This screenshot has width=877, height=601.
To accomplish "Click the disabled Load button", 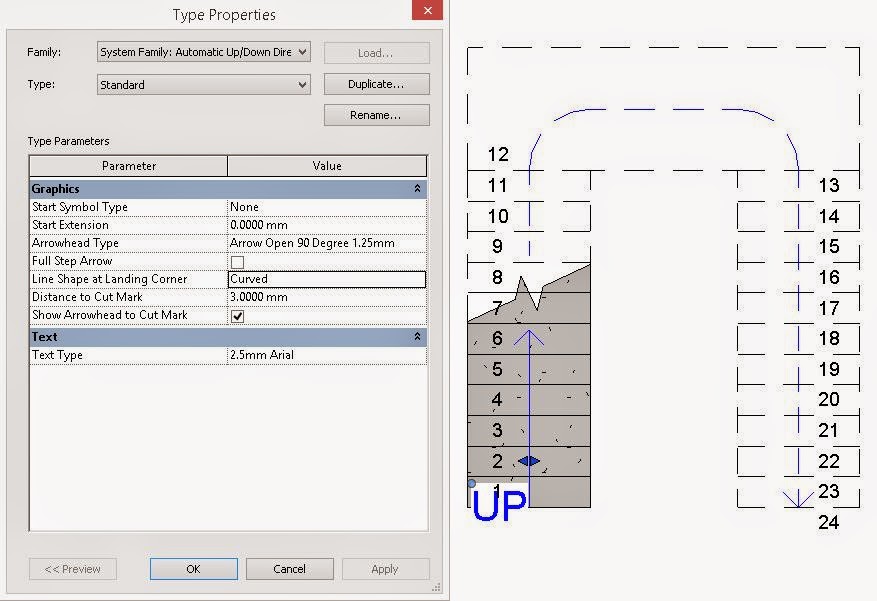I will (376, 51).
